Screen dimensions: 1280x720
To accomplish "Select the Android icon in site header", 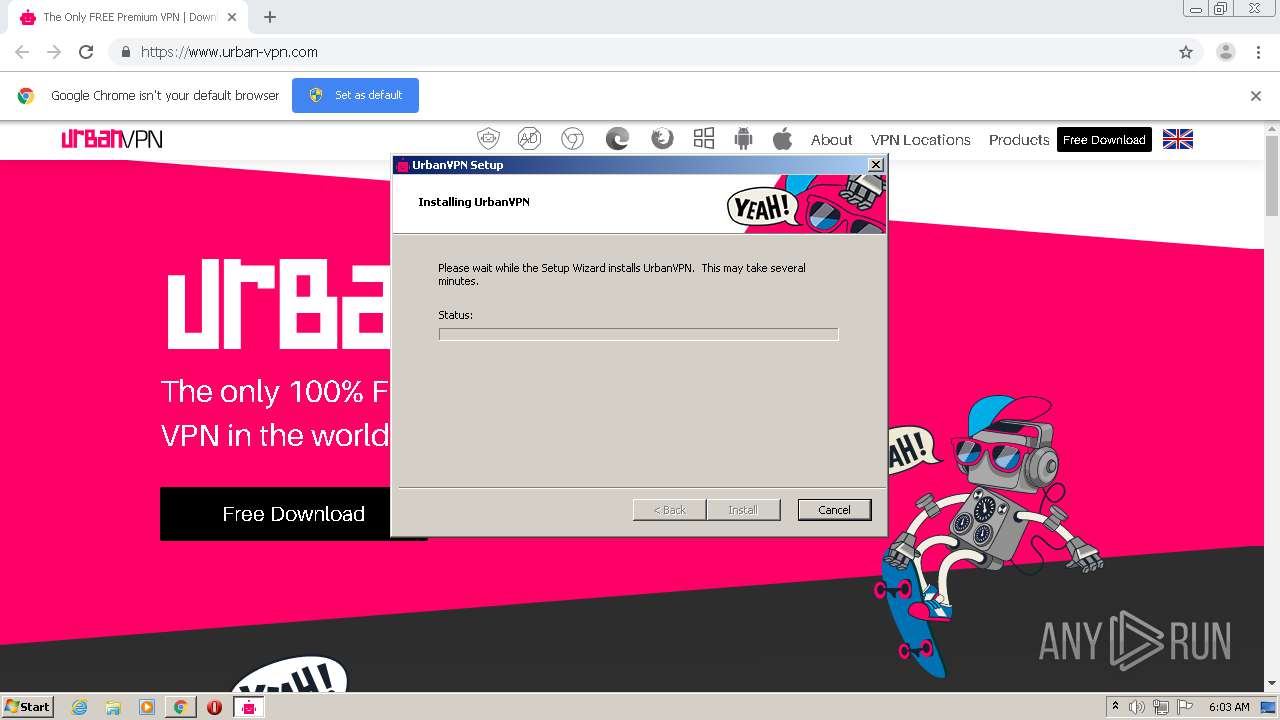I will (x=743, y=139).
